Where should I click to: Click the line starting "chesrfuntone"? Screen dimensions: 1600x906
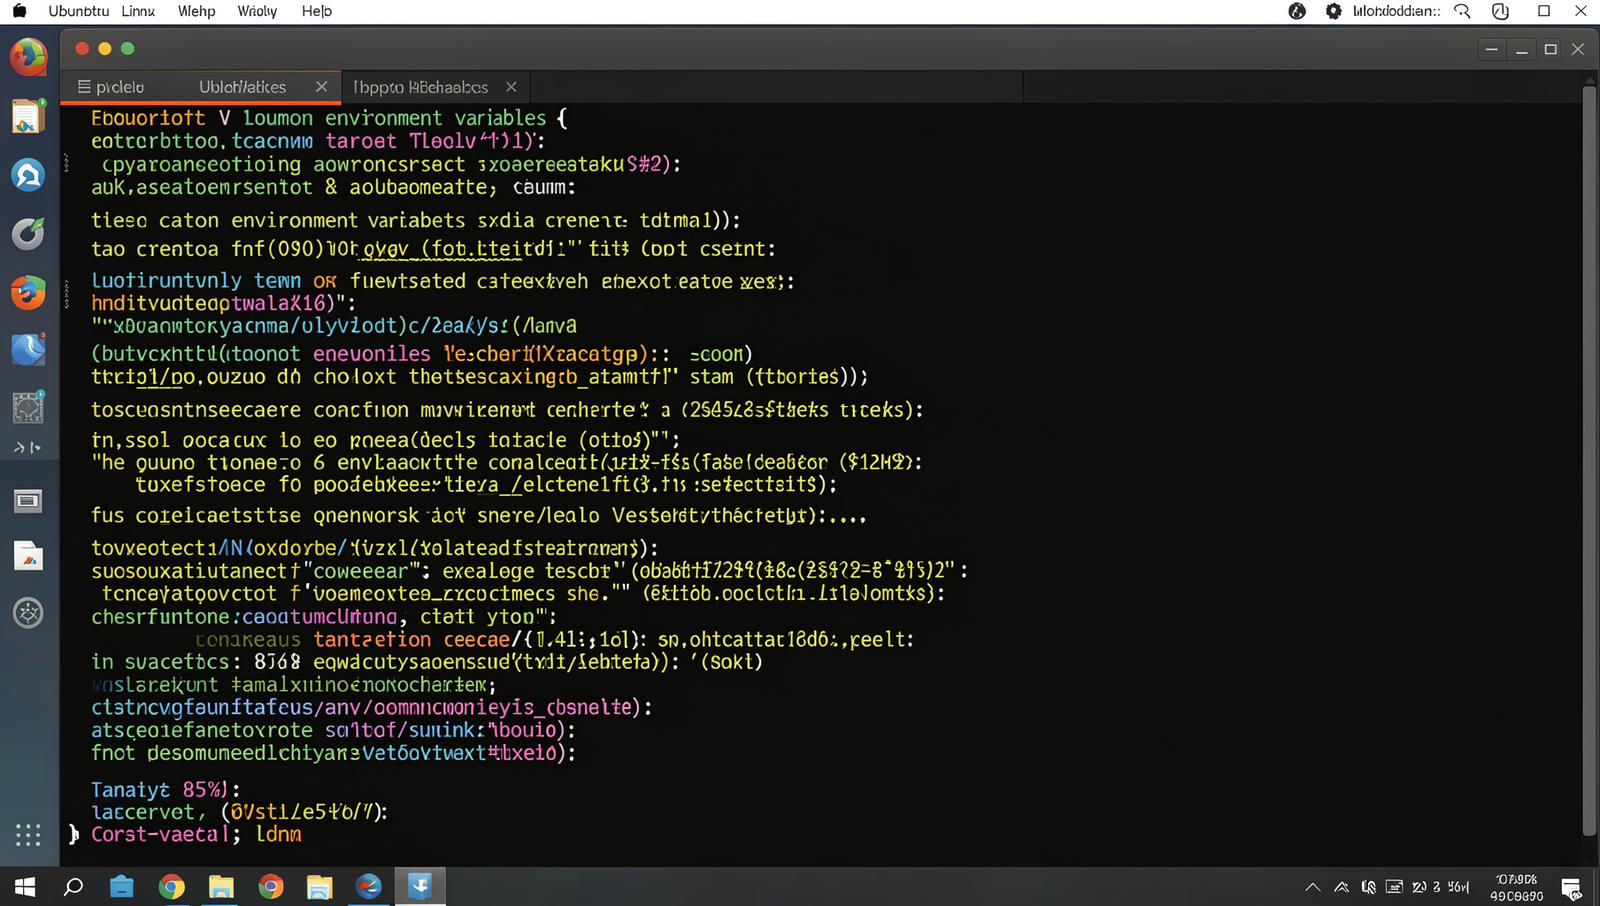(x=323, y=617)
